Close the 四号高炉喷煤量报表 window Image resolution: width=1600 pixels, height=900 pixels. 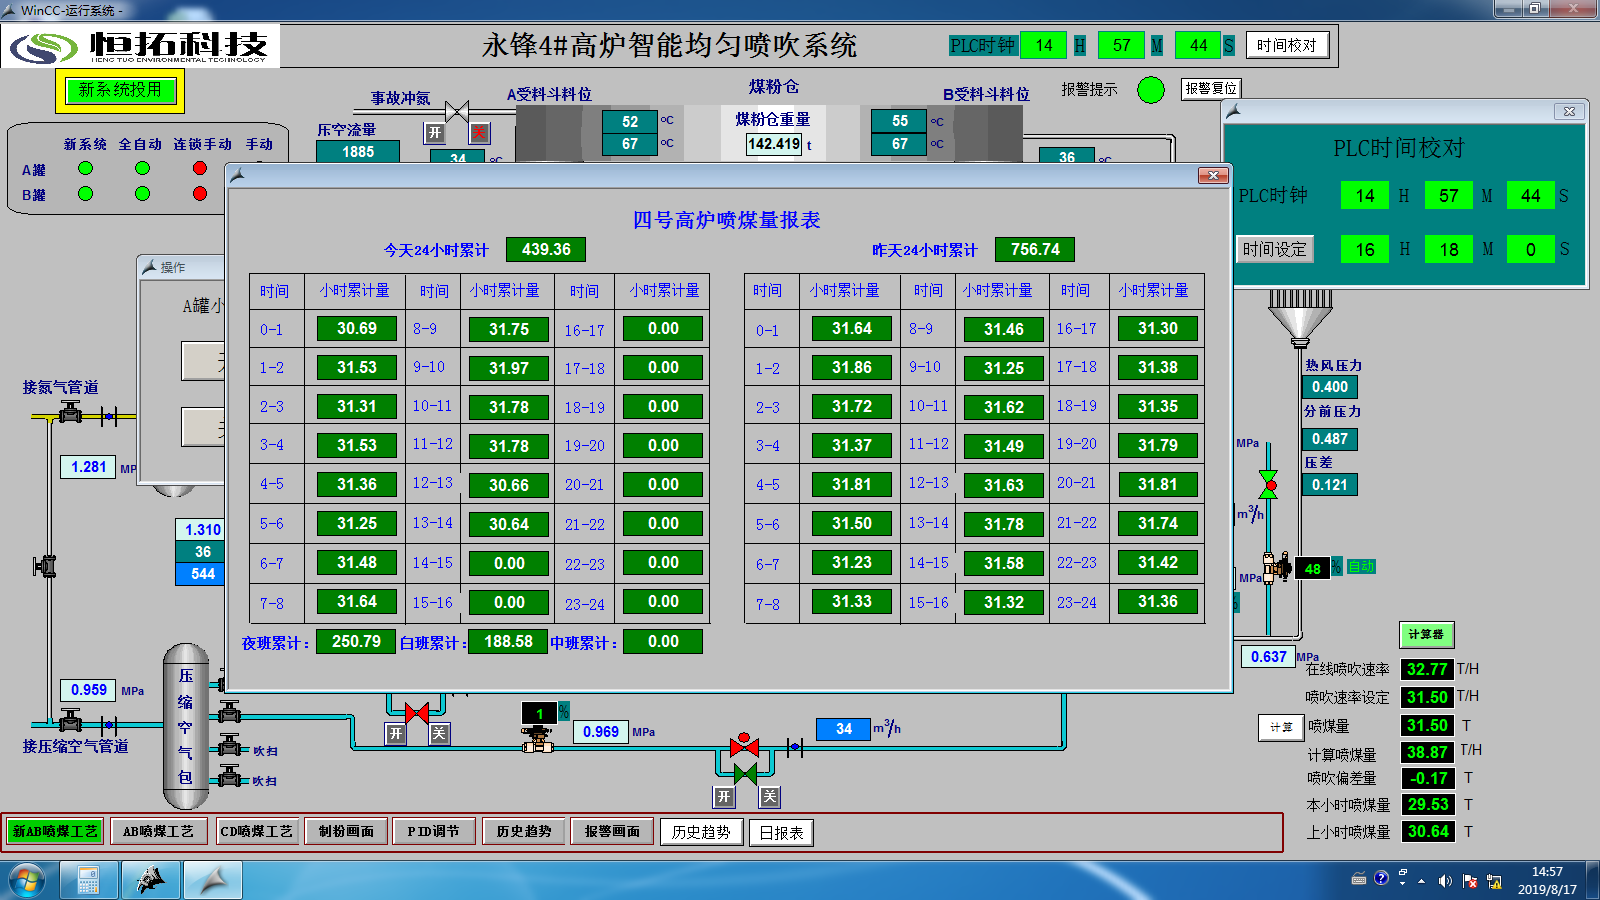pos(1213,176)
